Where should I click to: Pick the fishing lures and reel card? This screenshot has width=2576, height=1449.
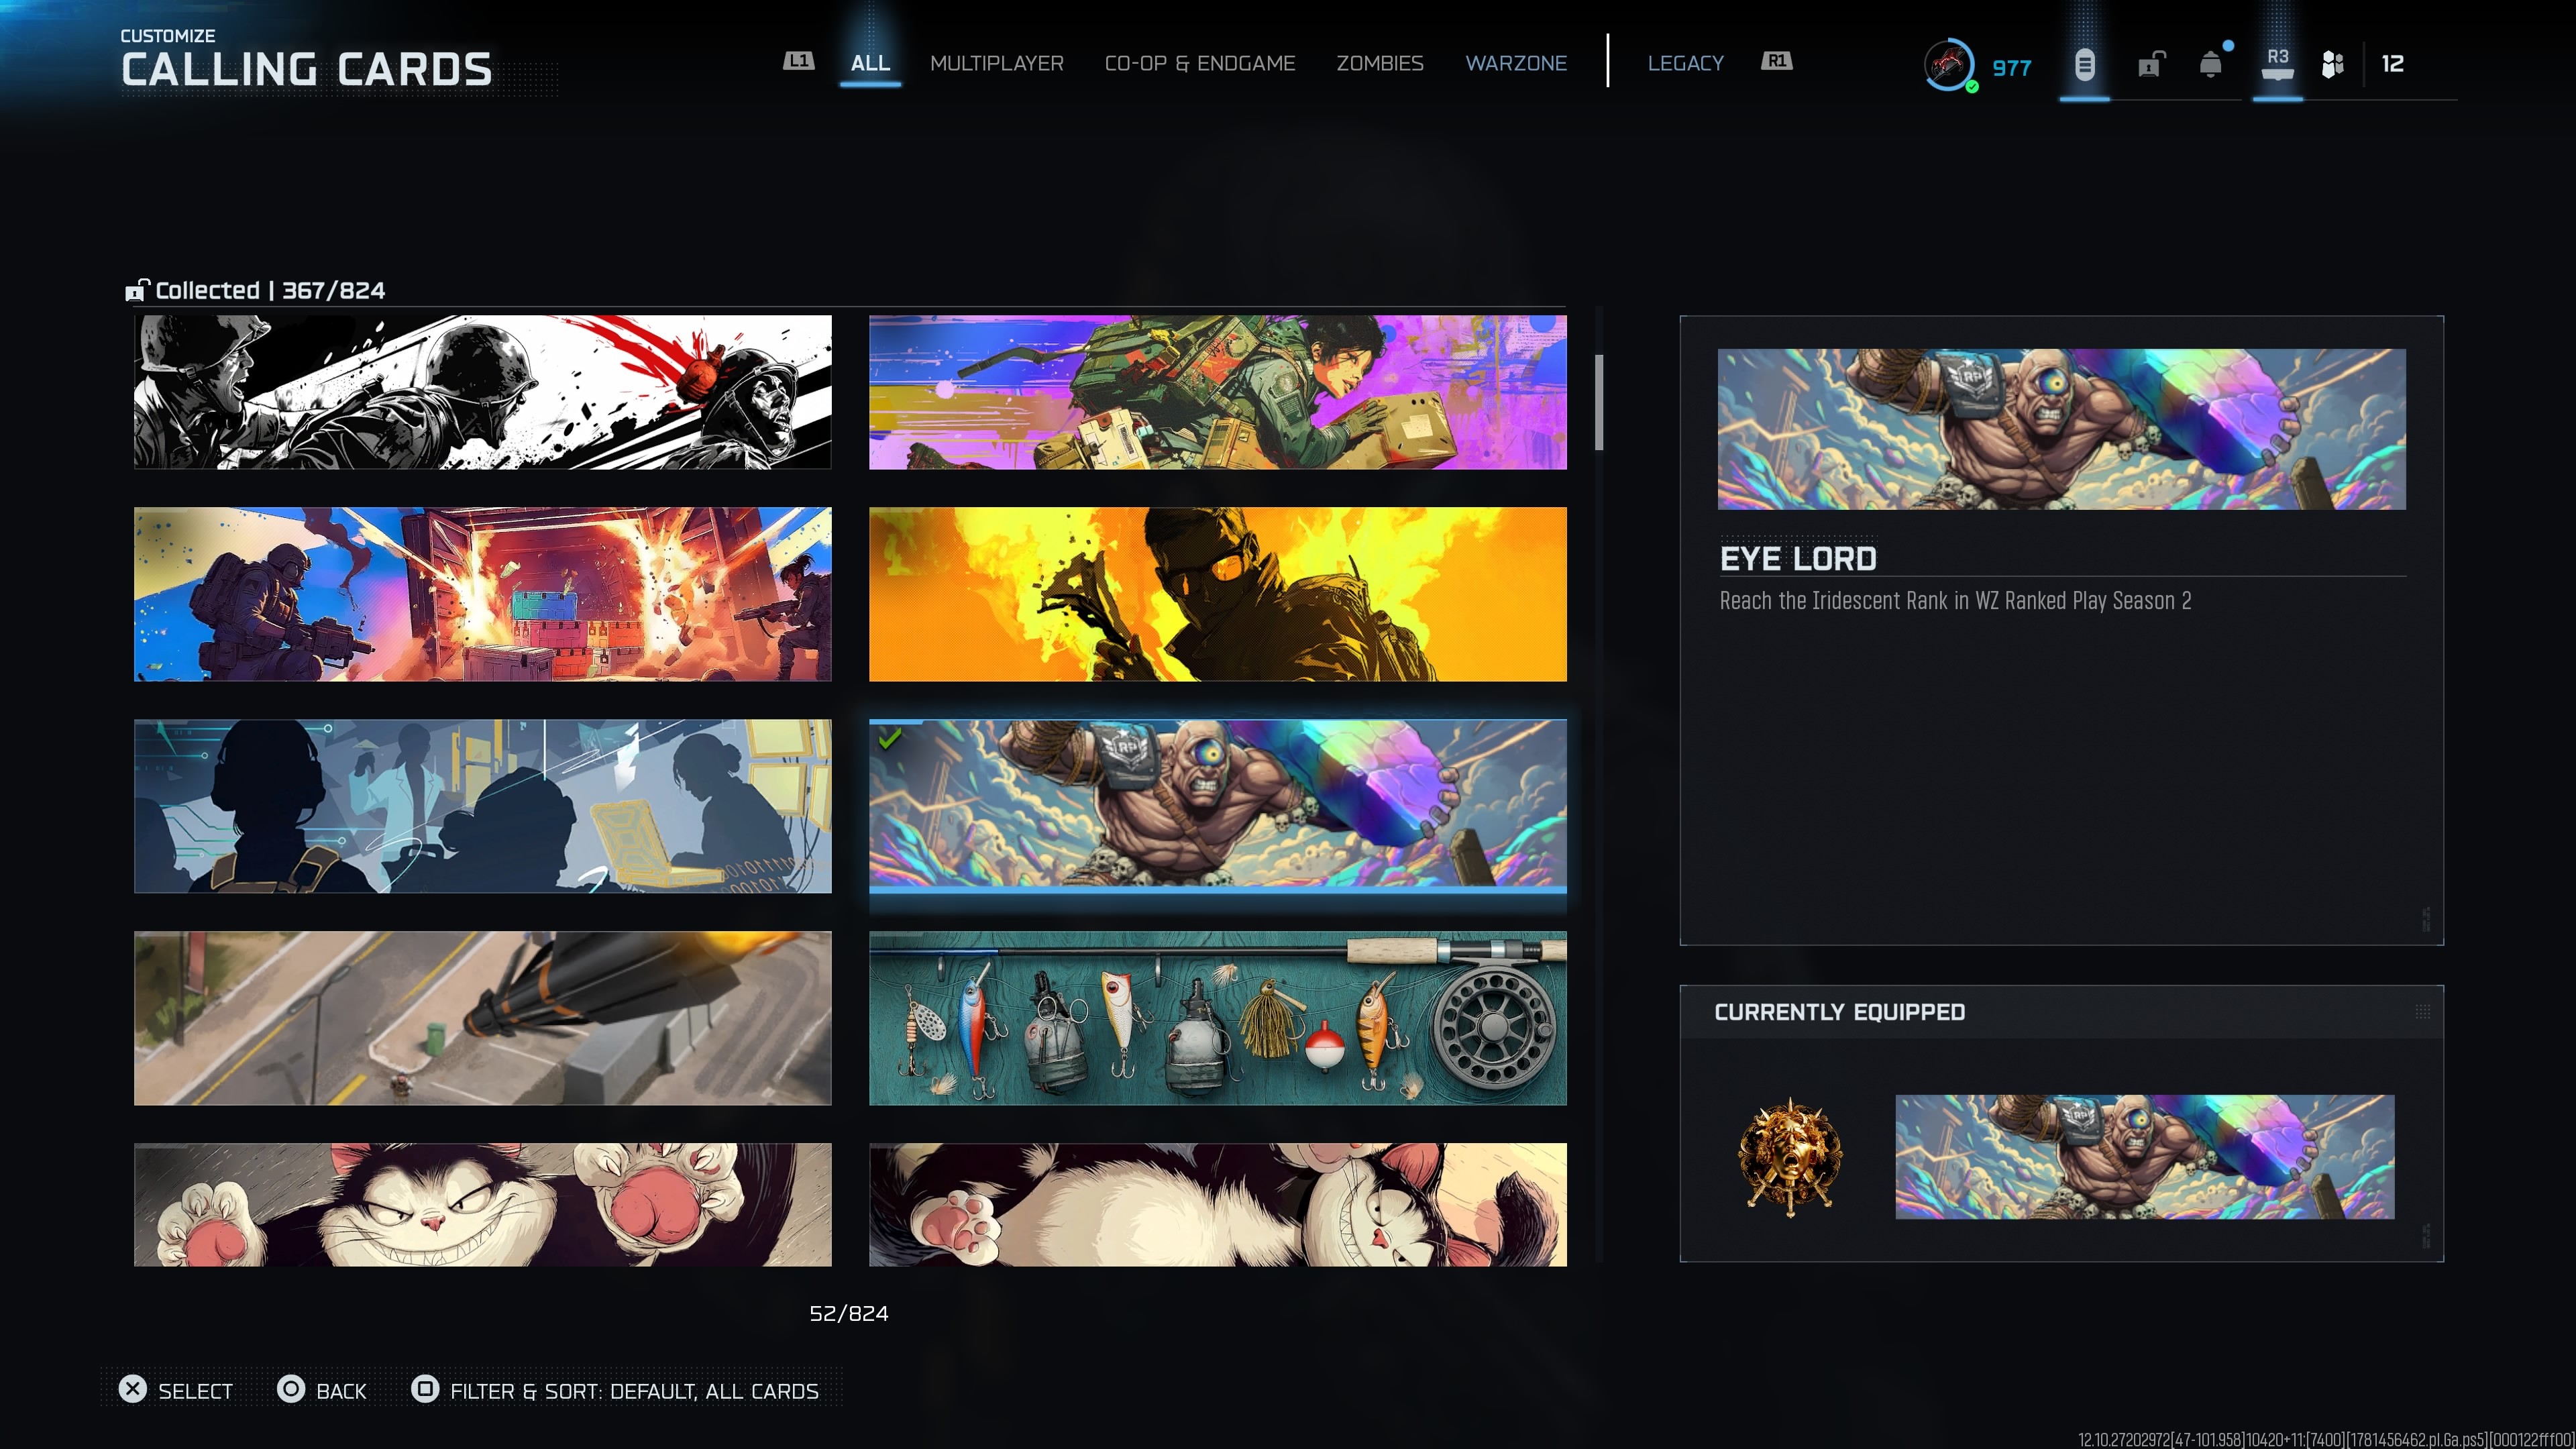coord(1217,1018)
